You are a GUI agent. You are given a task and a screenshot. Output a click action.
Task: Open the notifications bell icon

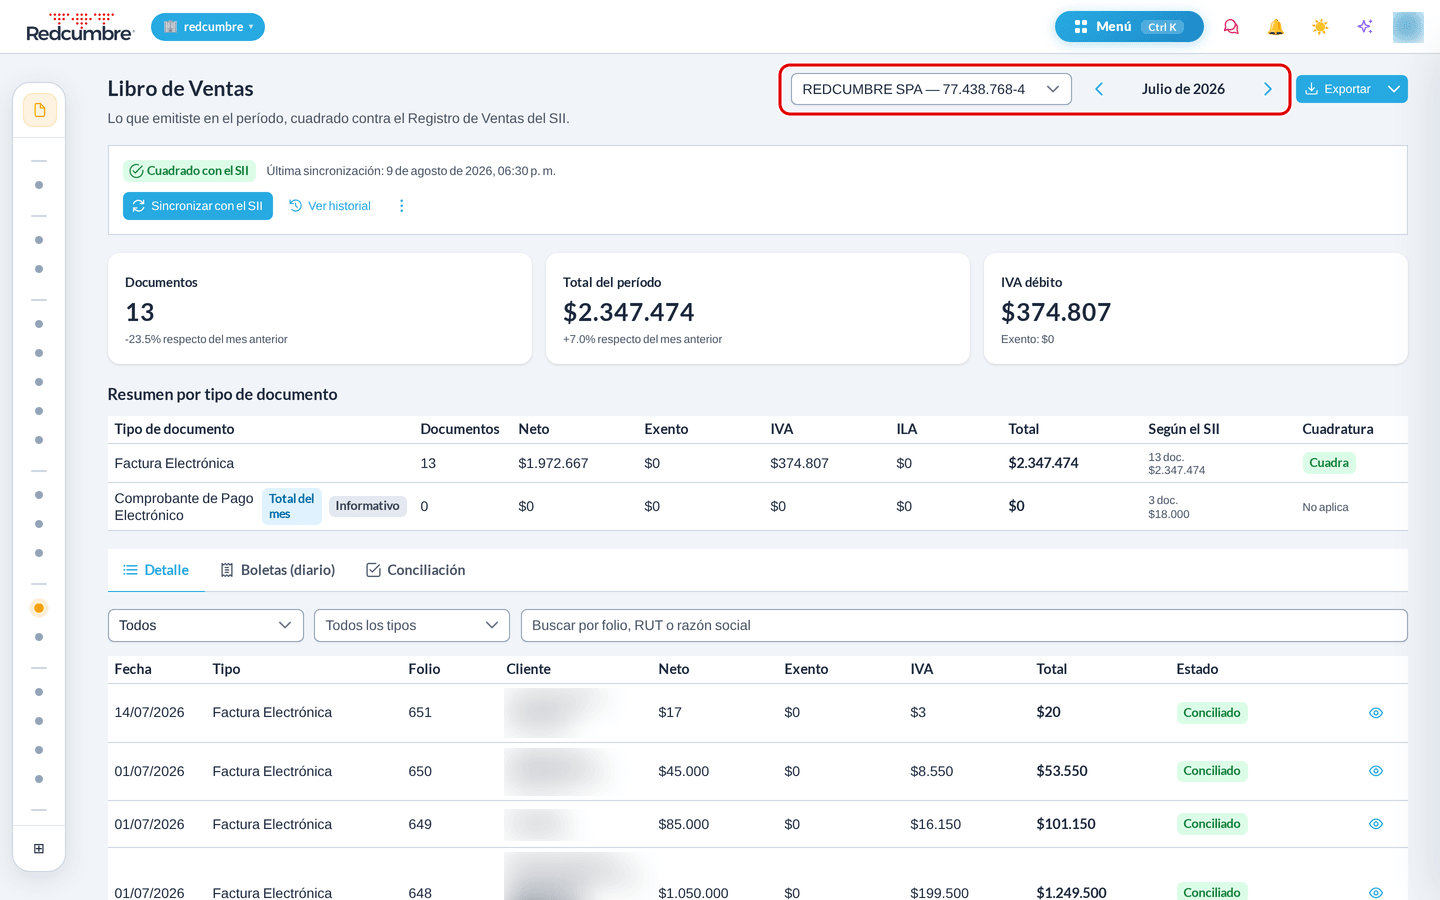[1275, 27]
